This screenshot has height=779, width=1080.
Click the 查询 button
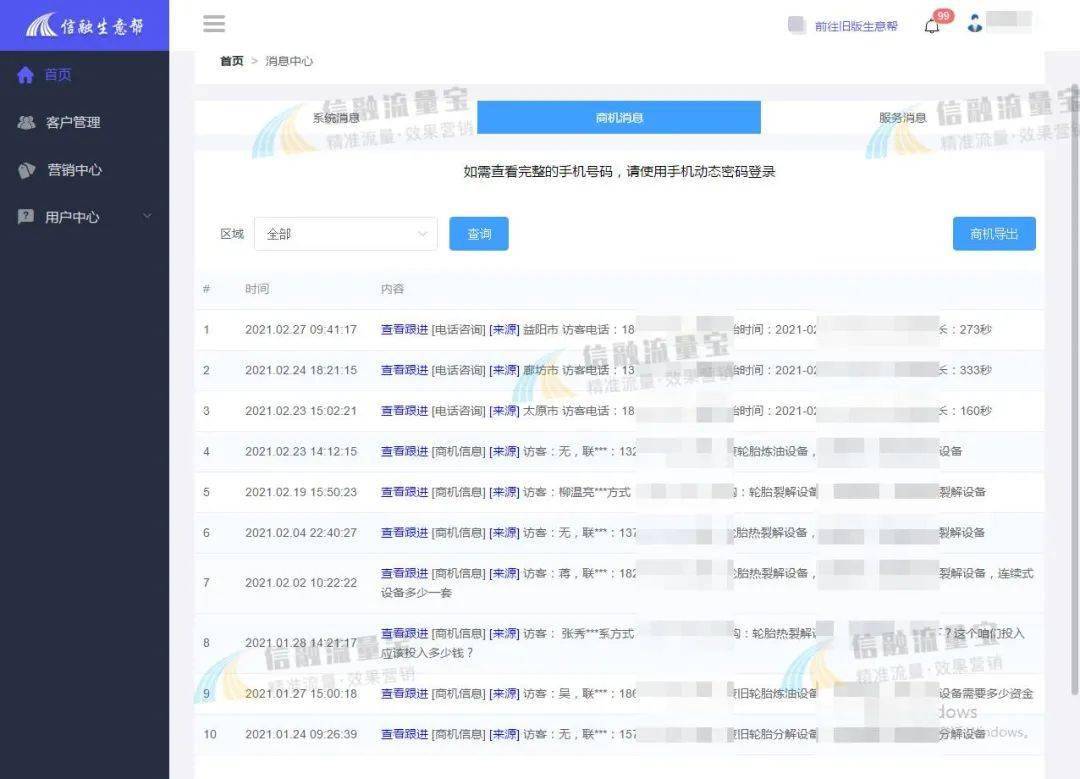[x=479, y=234]
